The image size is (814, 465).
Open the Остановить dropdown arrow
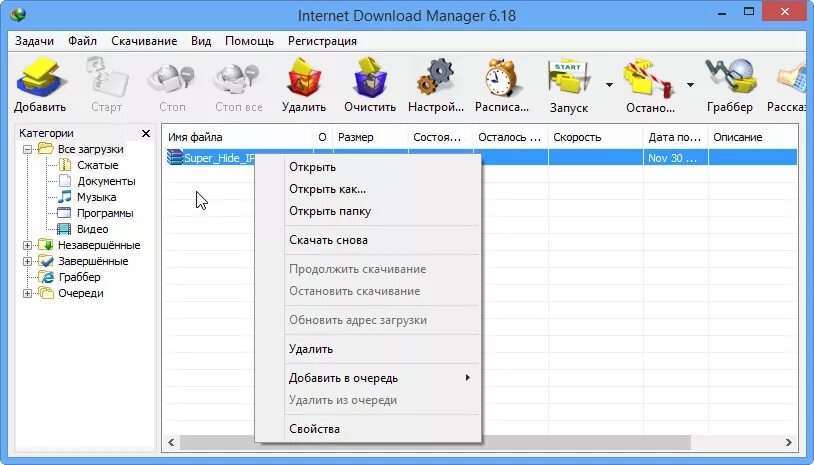pyautogui.click(x=690, y=85)
